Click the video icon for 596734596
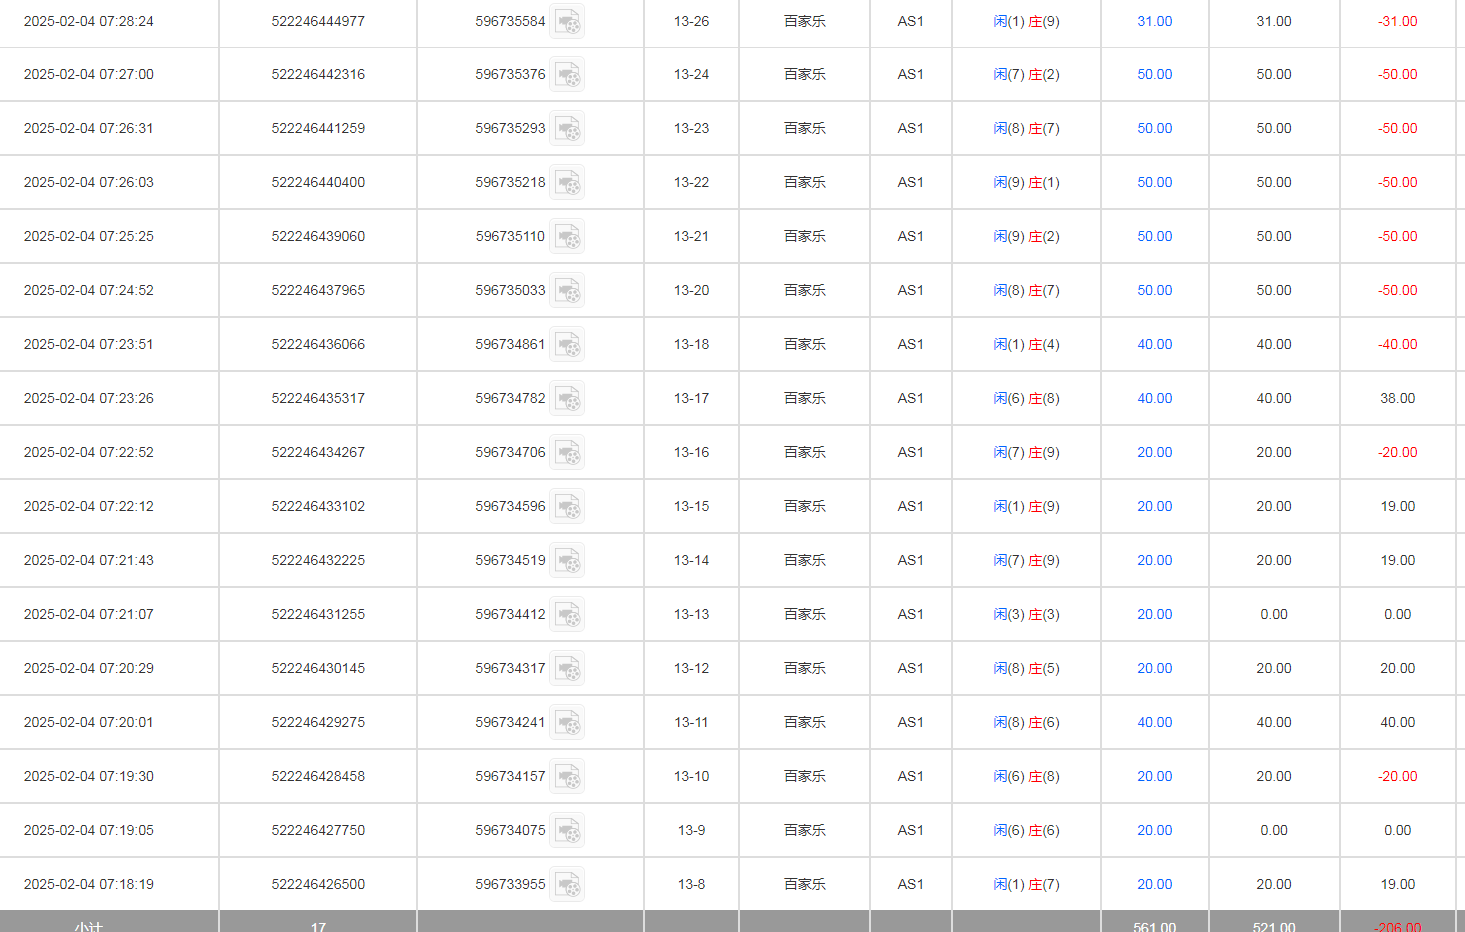 click(567, 507)
